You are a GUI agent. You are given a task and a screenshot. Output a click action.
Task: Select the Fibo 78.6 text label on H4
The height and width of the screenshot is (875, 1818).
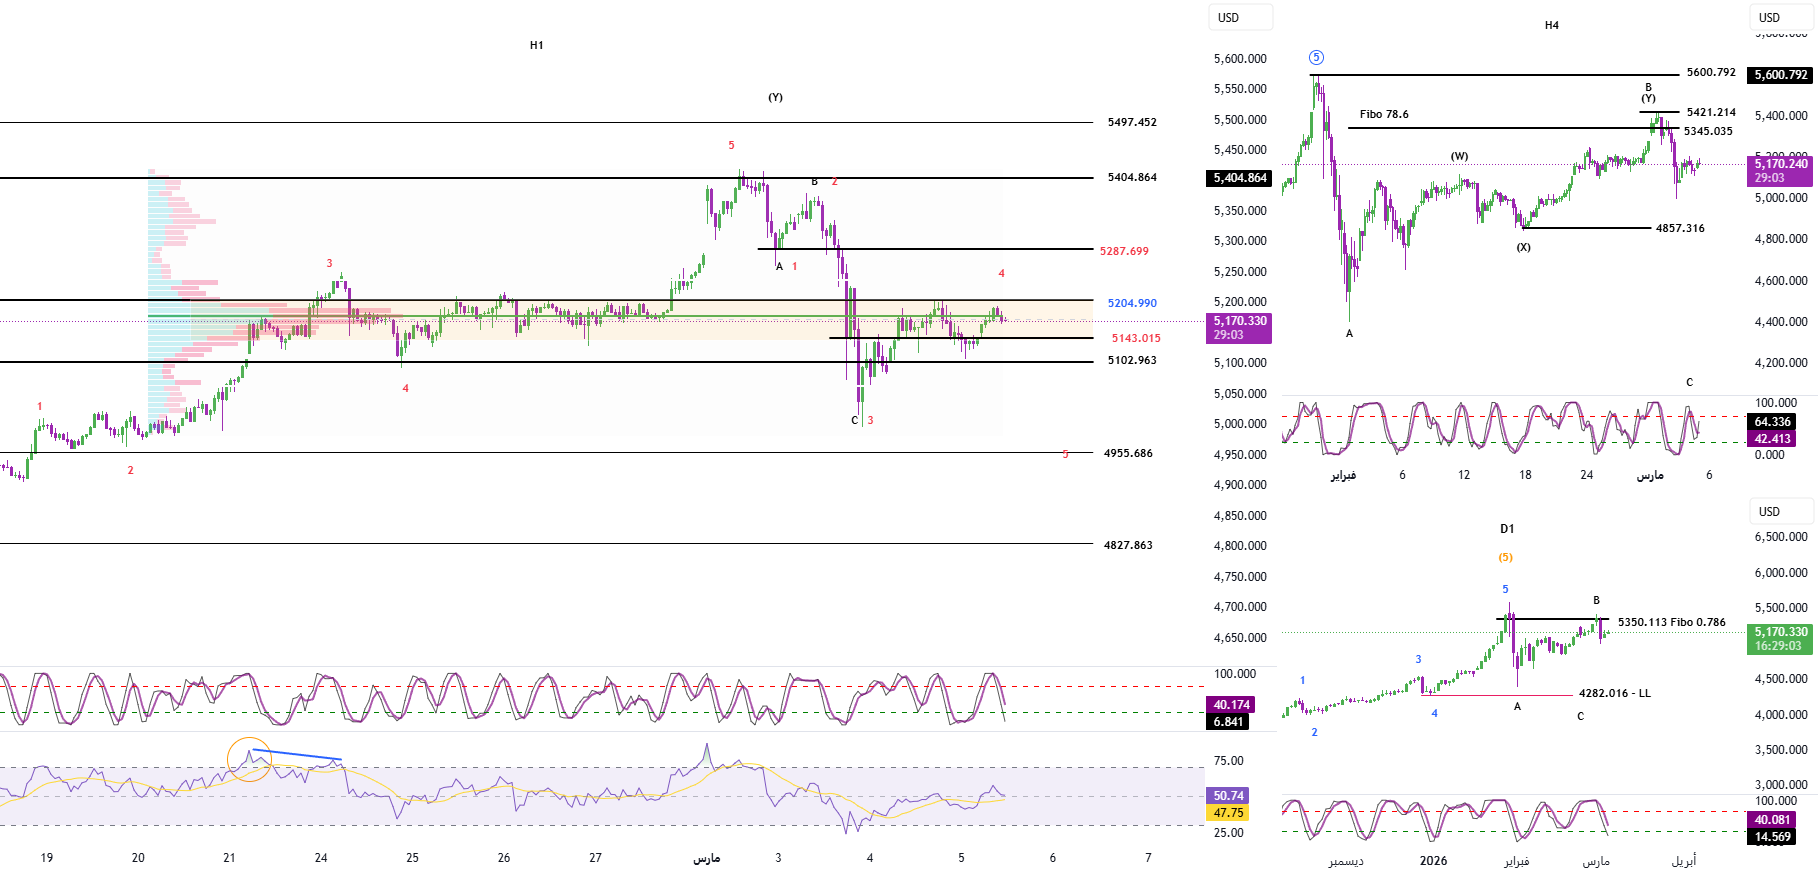point(1384,114)
